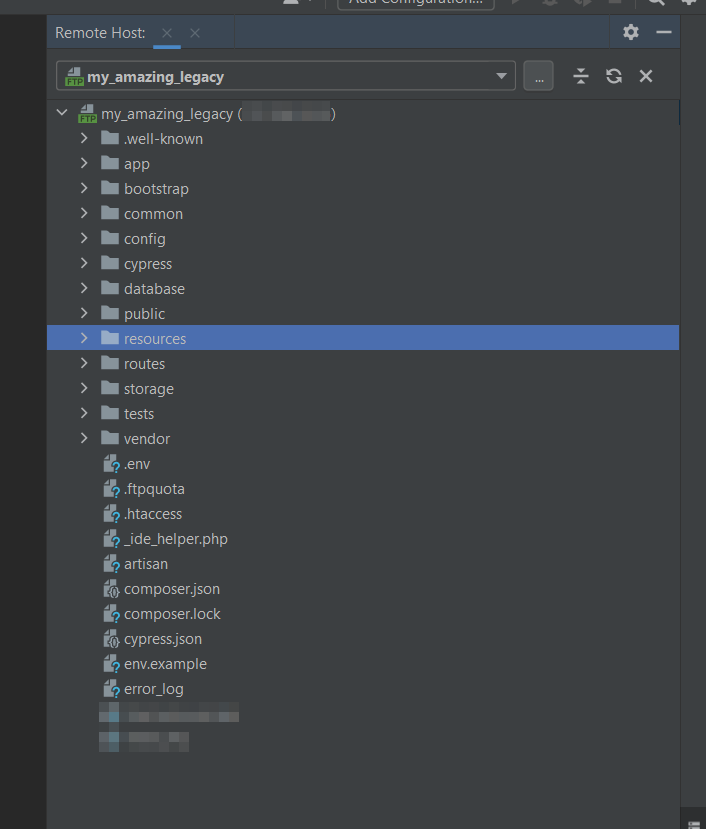Disconnect from the remote host
Viewport: 706px width, 829px height.
pos(646,76)
